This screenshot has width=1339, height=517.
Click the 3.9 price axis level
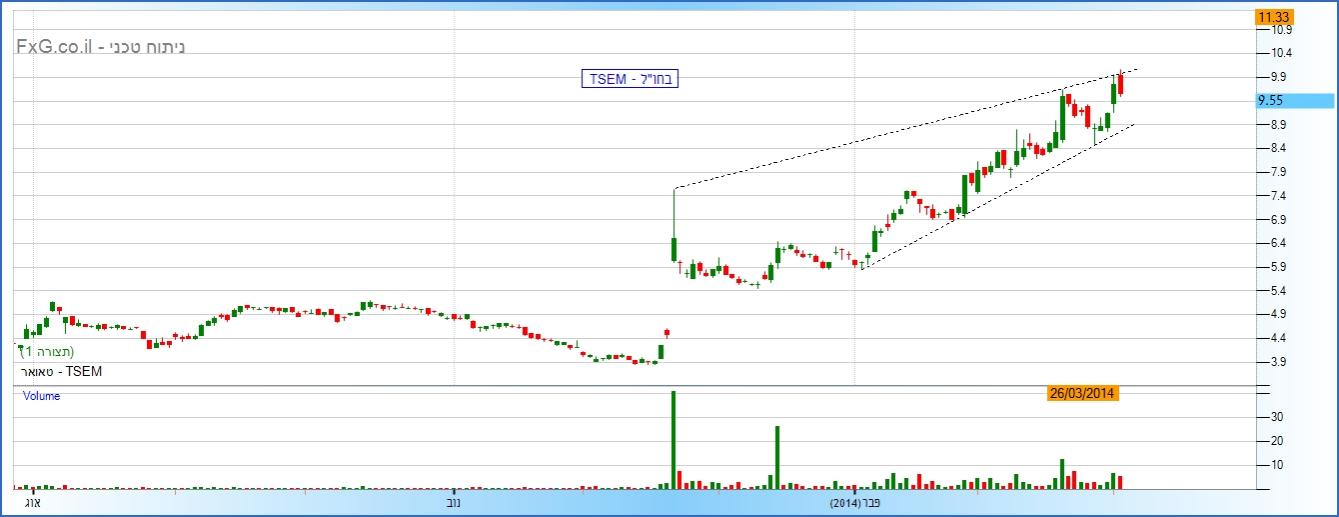1278,362
